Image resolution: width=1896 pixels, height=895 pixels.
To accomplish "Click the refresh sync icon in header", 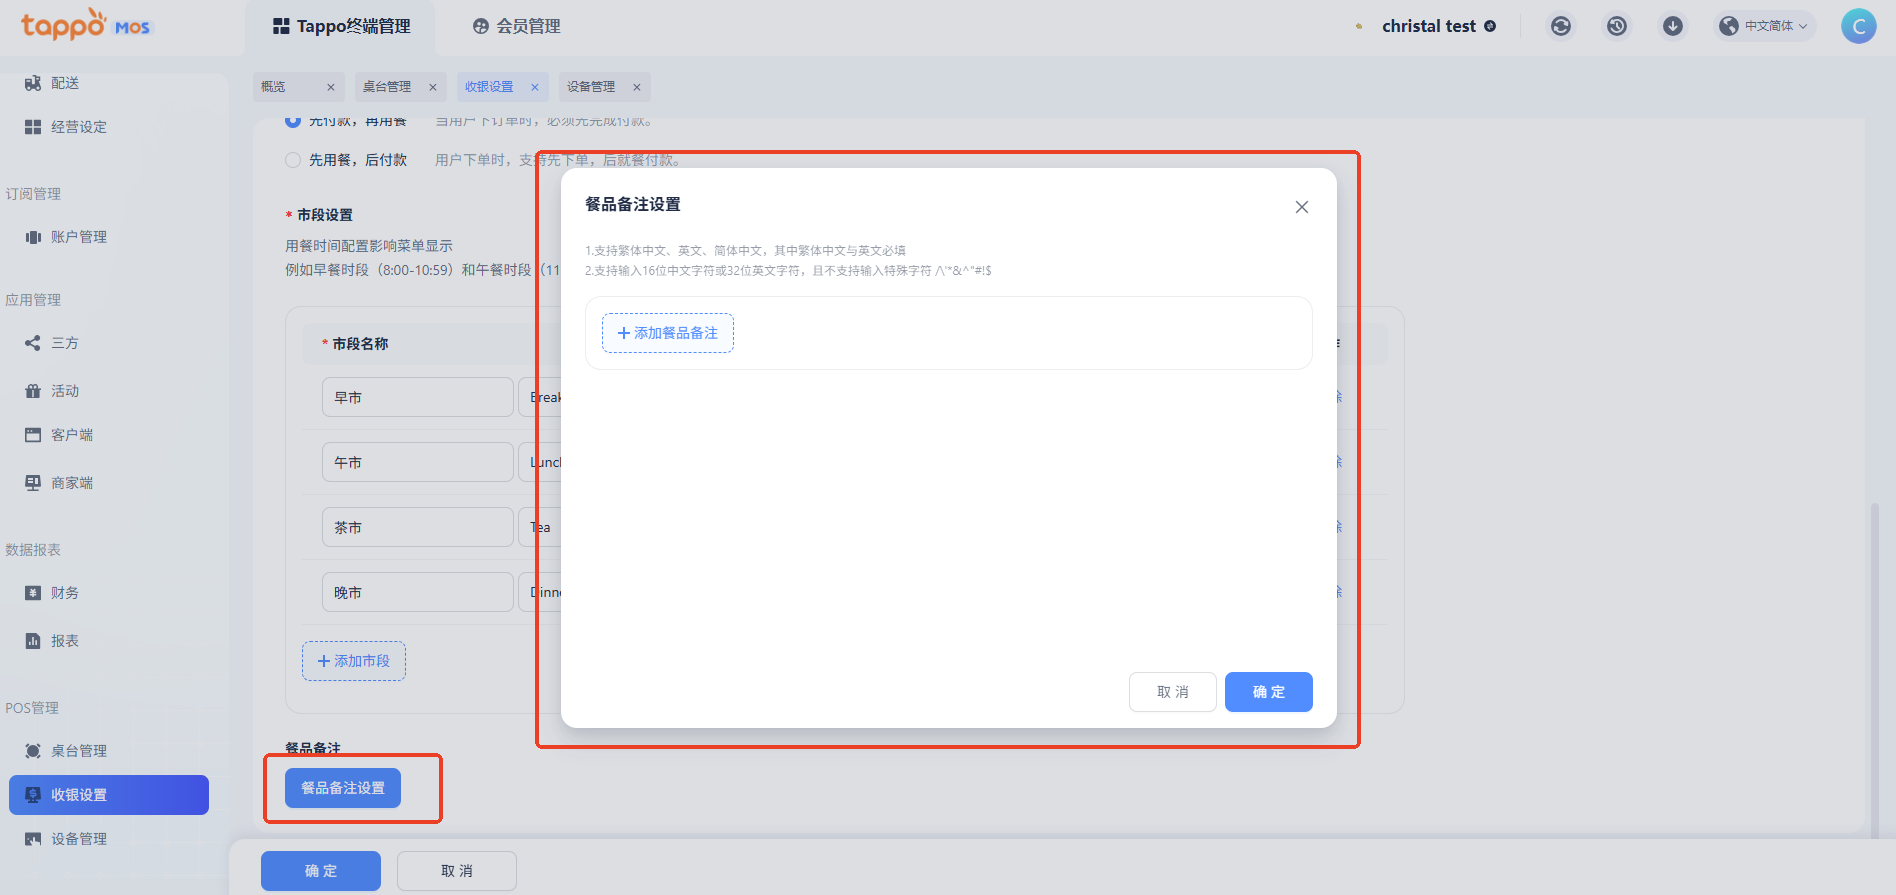I will point(1560,26).
